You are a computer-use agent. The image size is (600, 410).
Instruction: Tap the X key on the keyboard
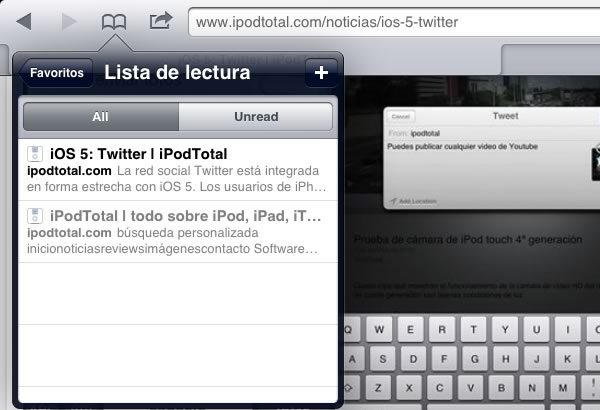pos(409,388)
